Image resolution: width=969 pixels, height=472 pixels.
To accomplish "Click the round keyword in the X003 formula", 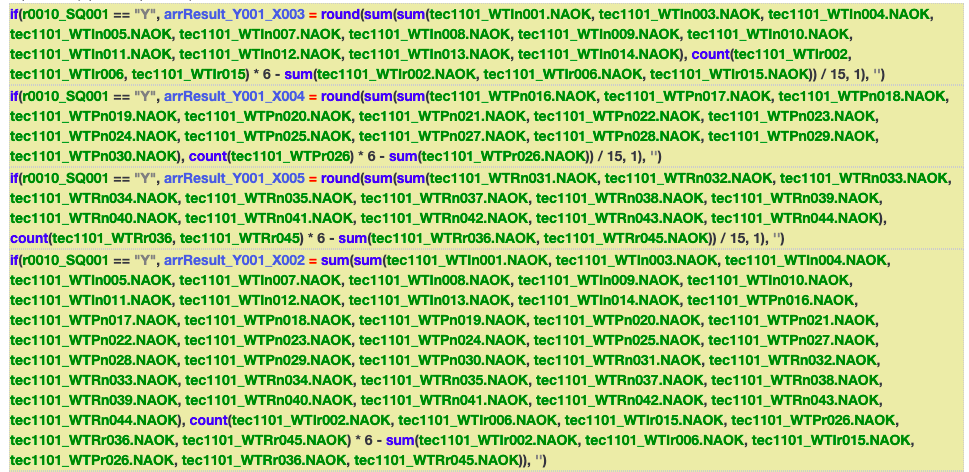I will click(x=340, y=14).
